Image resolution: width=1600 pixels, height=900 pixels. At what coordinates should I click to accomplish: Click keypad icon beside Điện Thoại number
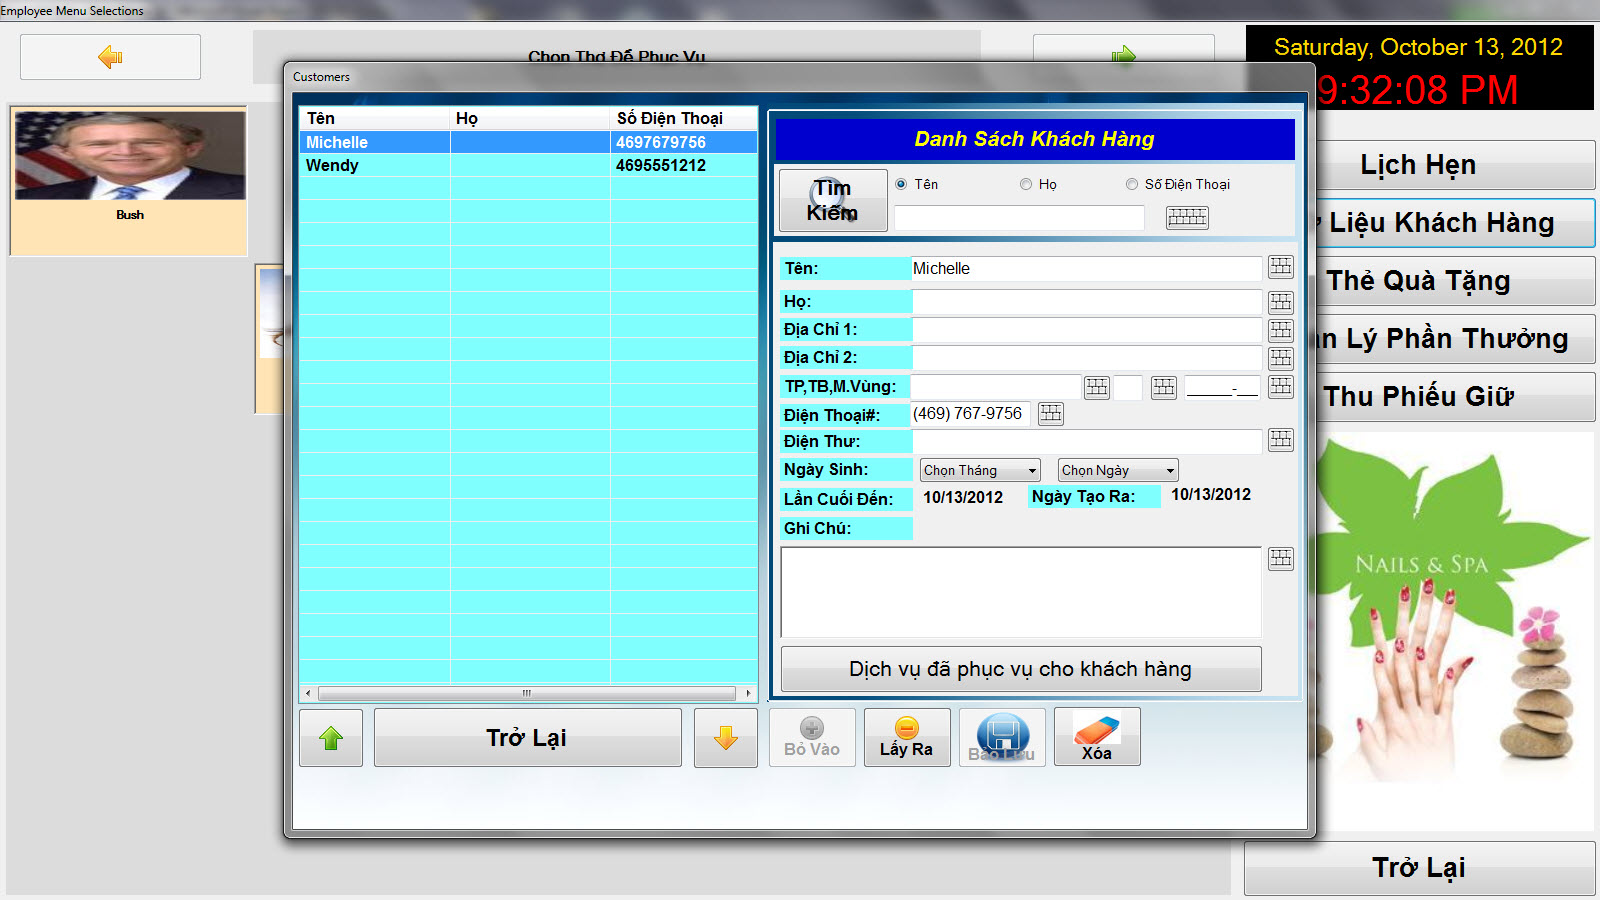point(1050,414)
